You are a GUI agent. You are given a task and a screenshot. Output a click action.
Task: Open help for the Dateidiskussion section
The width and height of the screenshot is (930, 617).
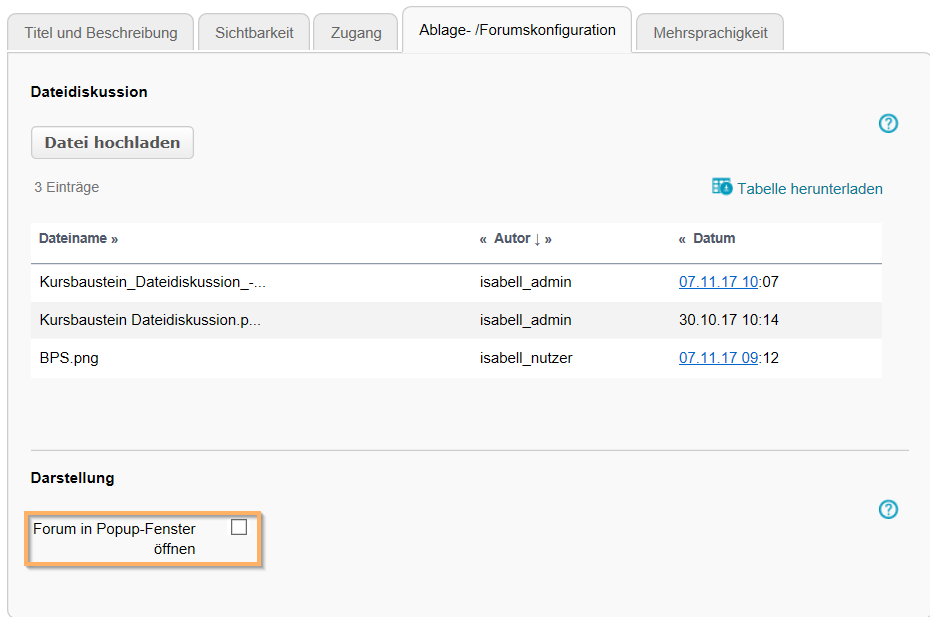click(x=888, y=123)
